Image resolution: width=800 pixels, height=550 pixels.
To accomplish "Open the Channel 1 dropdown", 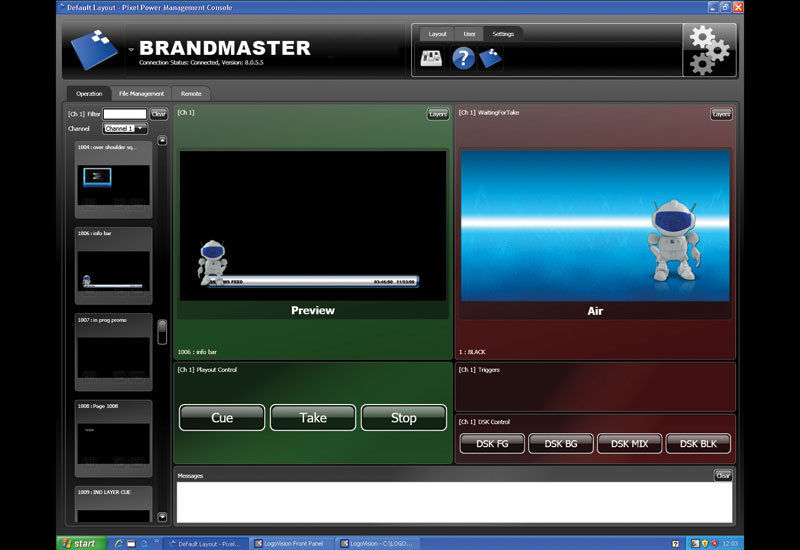I will pyautogui.click(x=125, y=129).
